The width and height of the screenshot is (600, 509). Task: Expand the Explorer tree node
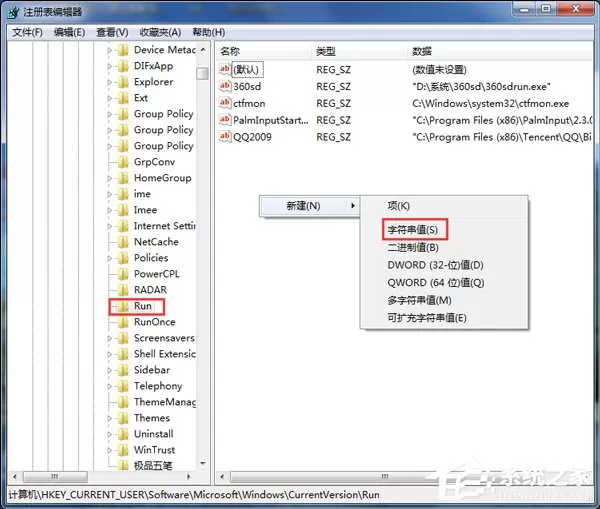(x=109, y=82)
